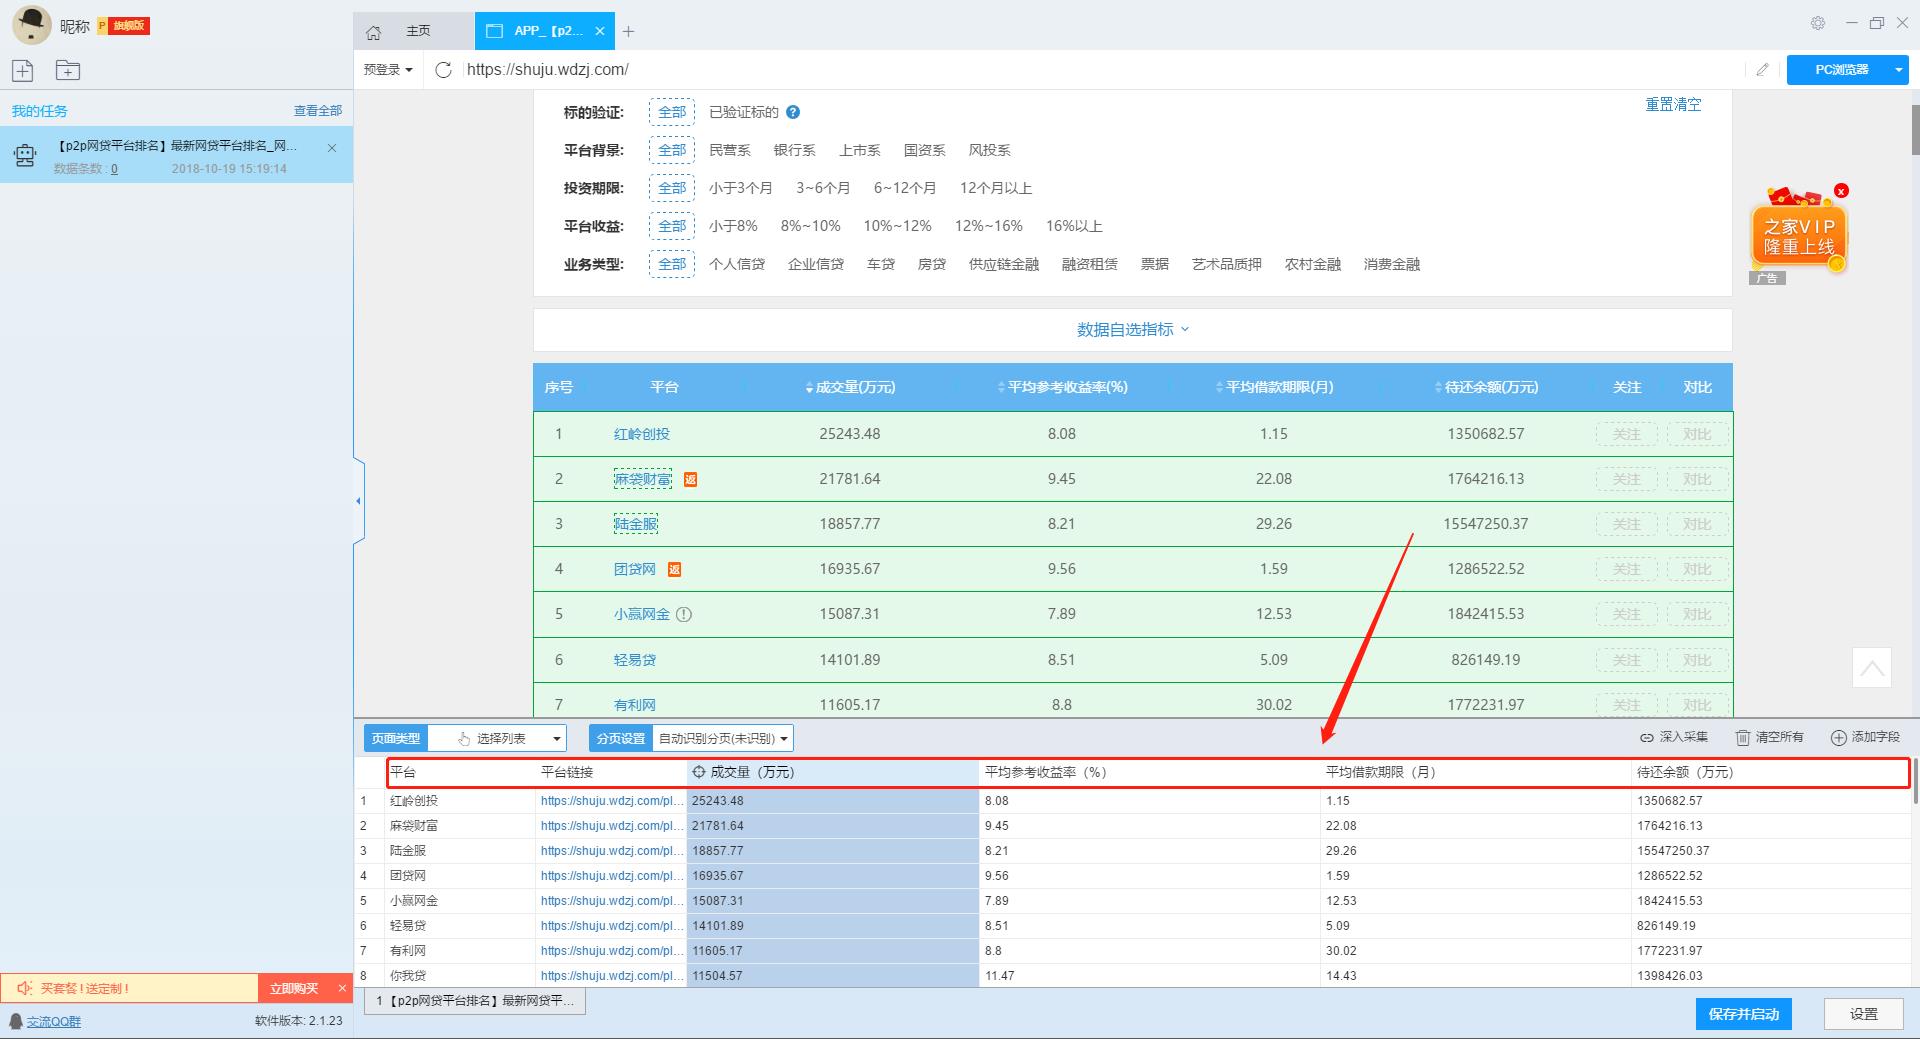Viewport: 1920px width, 1039px height.
Task: Click 重置清空 link
Action: coord(1673,104)
